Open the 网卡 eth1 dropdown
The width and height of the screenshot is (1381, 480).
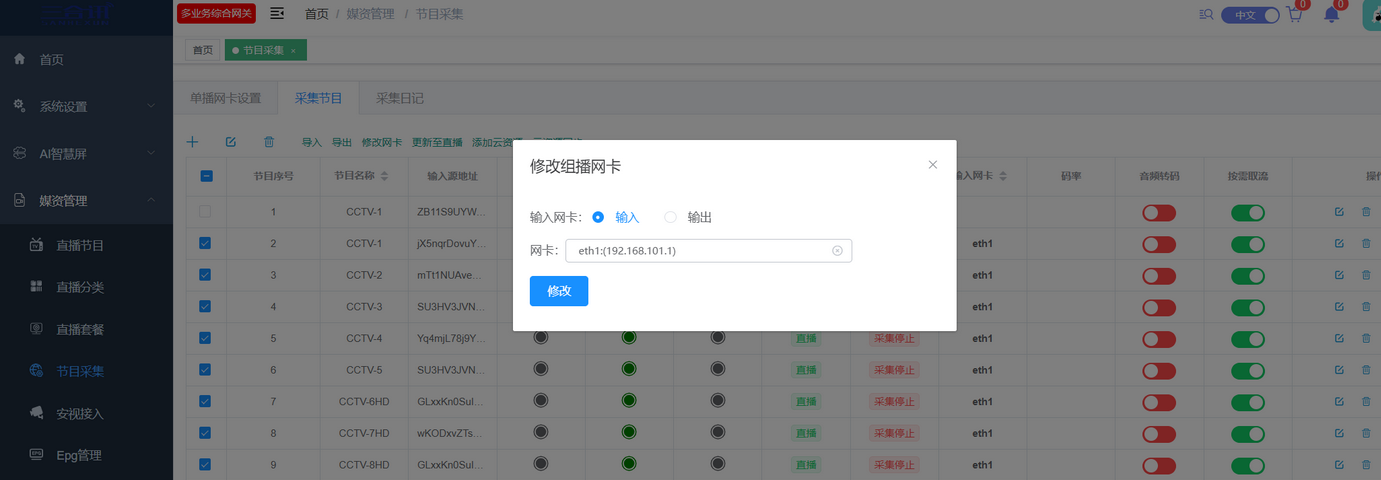coord(707,250)
